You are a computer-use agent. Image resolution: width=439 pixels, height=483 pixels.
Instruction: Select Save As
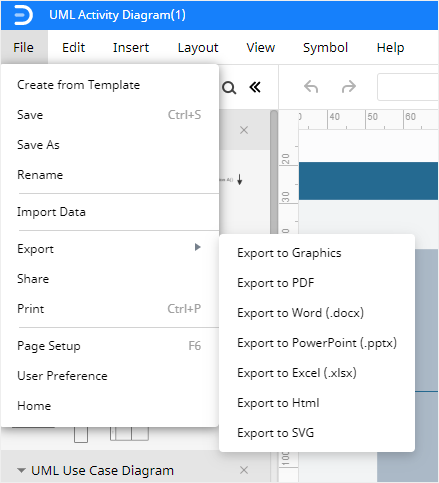click(x=110, y=145)
